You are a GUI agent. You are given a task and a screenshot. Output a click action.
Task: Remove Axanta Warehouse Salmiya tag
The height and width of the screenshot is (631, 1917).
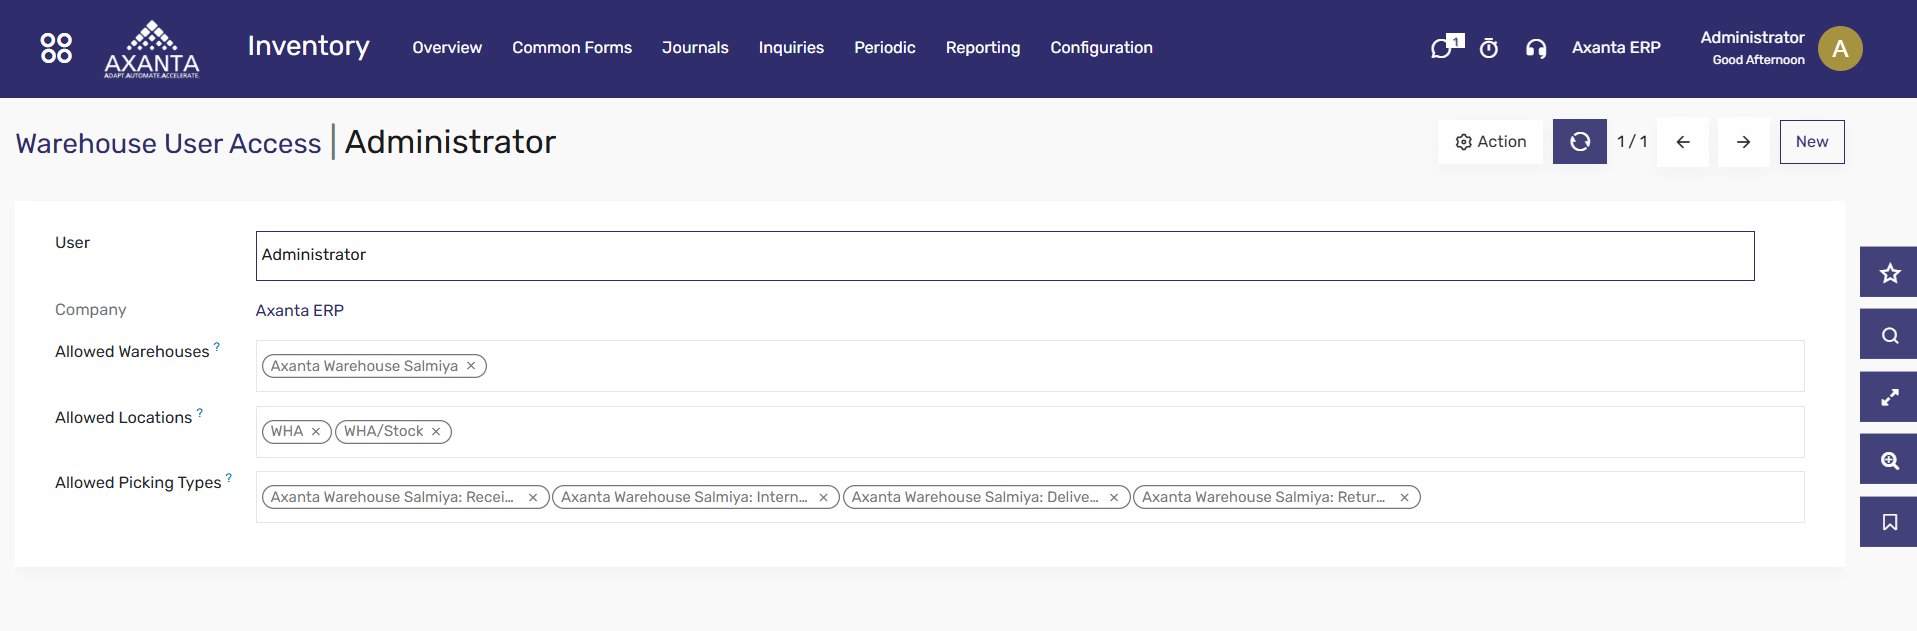471,366
